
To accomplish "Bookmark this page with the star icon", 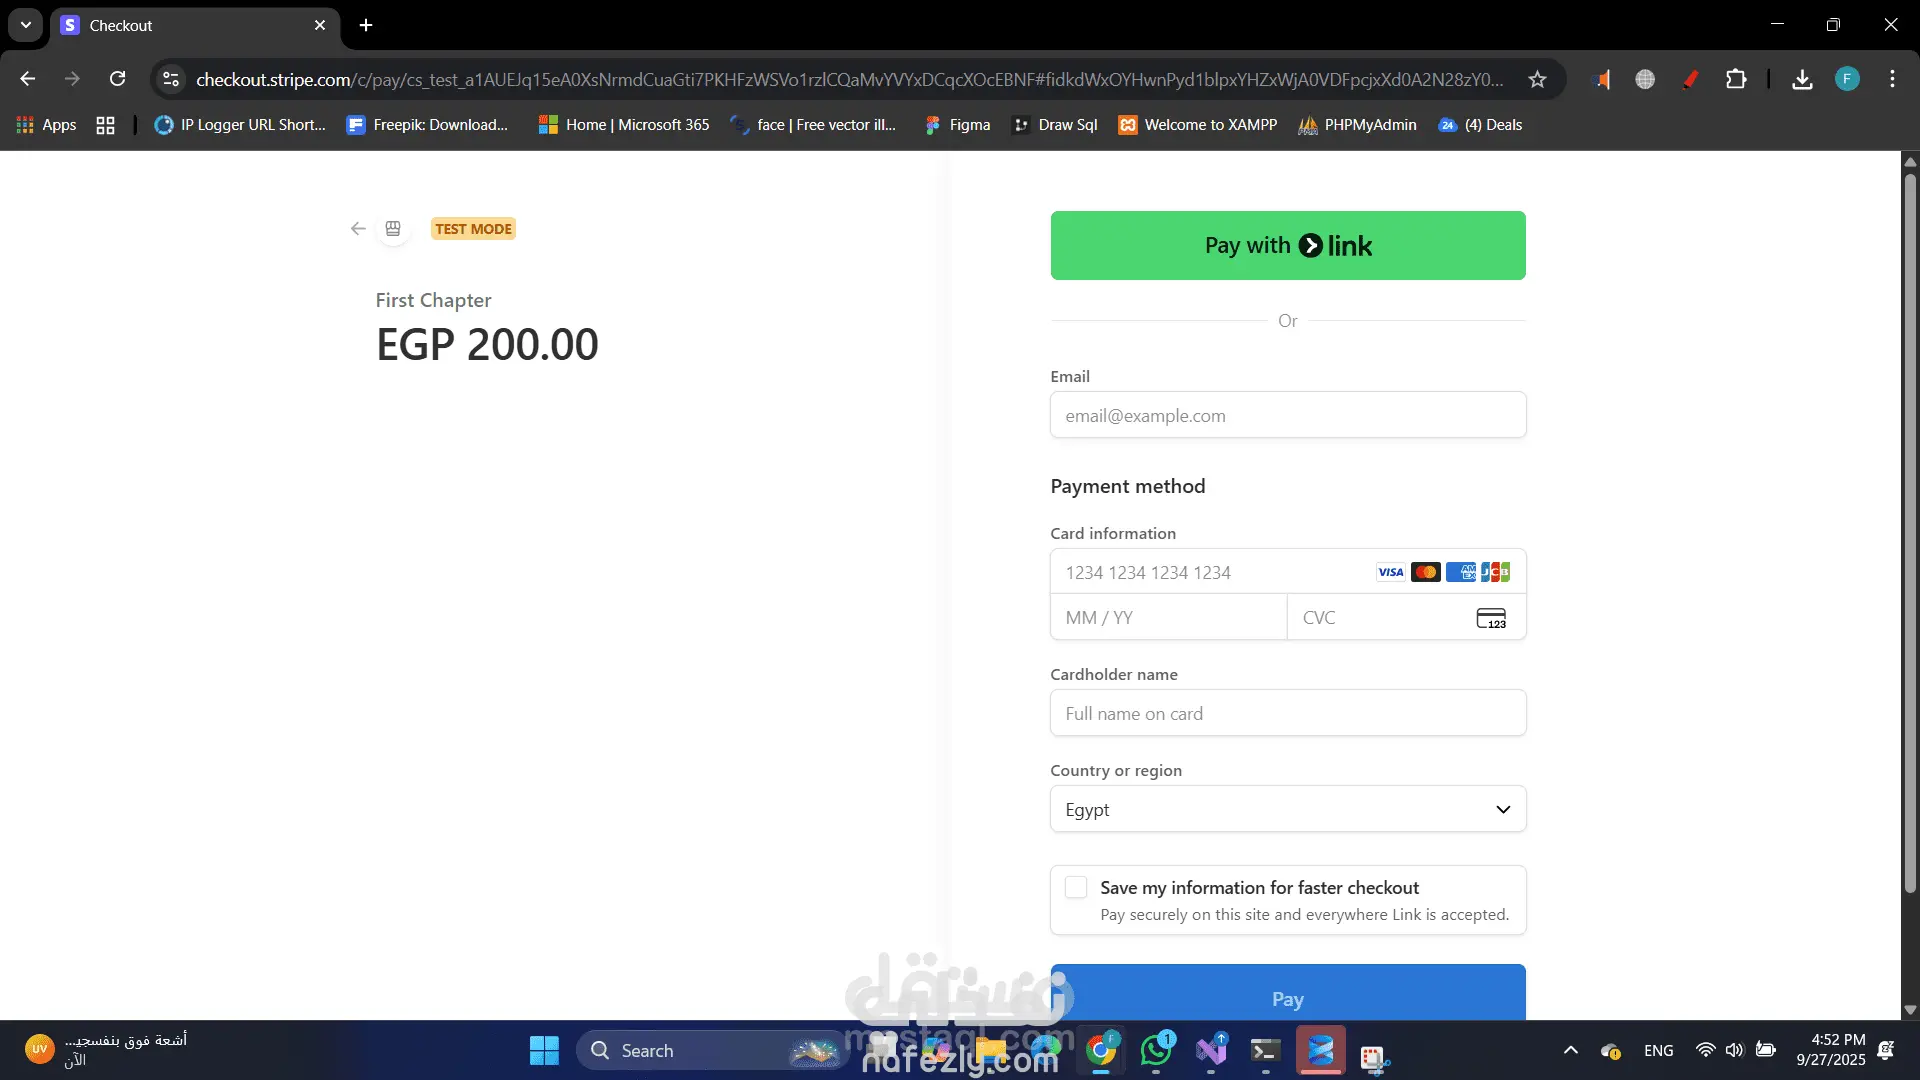I will click(x=1537, y=80).
